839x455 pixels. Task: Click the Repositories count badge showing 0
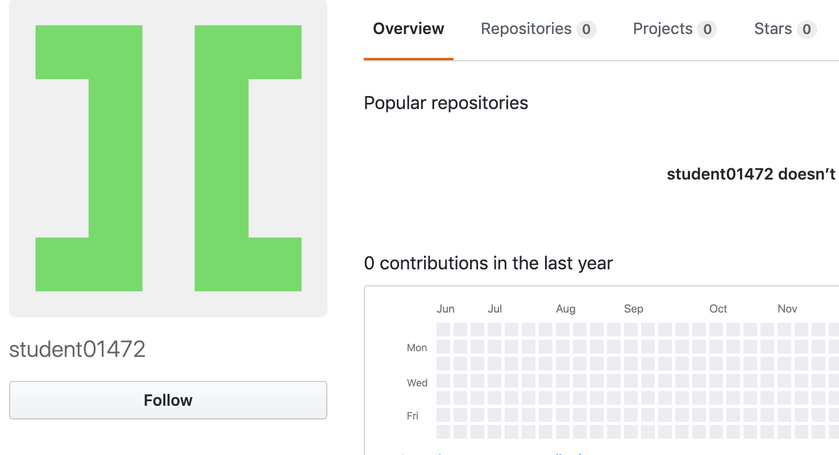click(x=586, y=29)
